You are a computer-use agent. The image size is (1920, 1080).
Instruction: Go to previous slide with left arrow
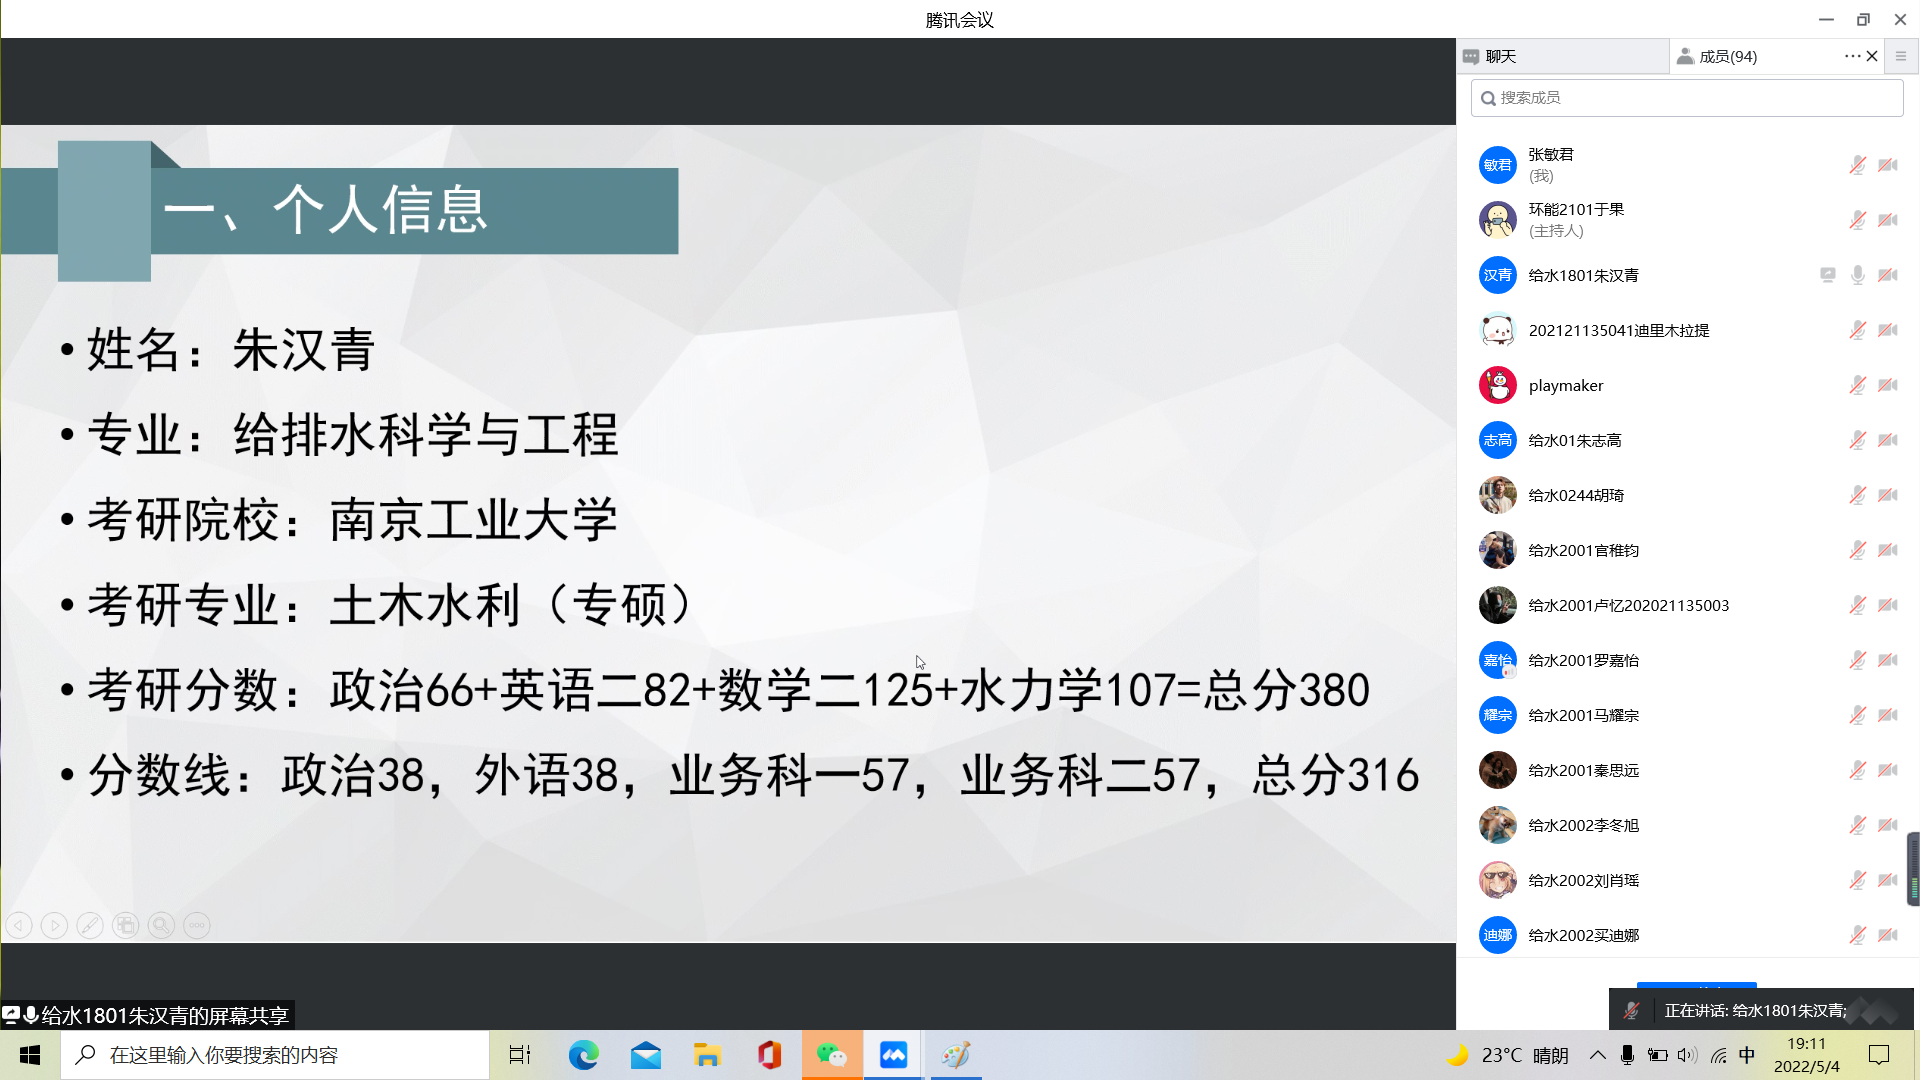click(19, 926)
